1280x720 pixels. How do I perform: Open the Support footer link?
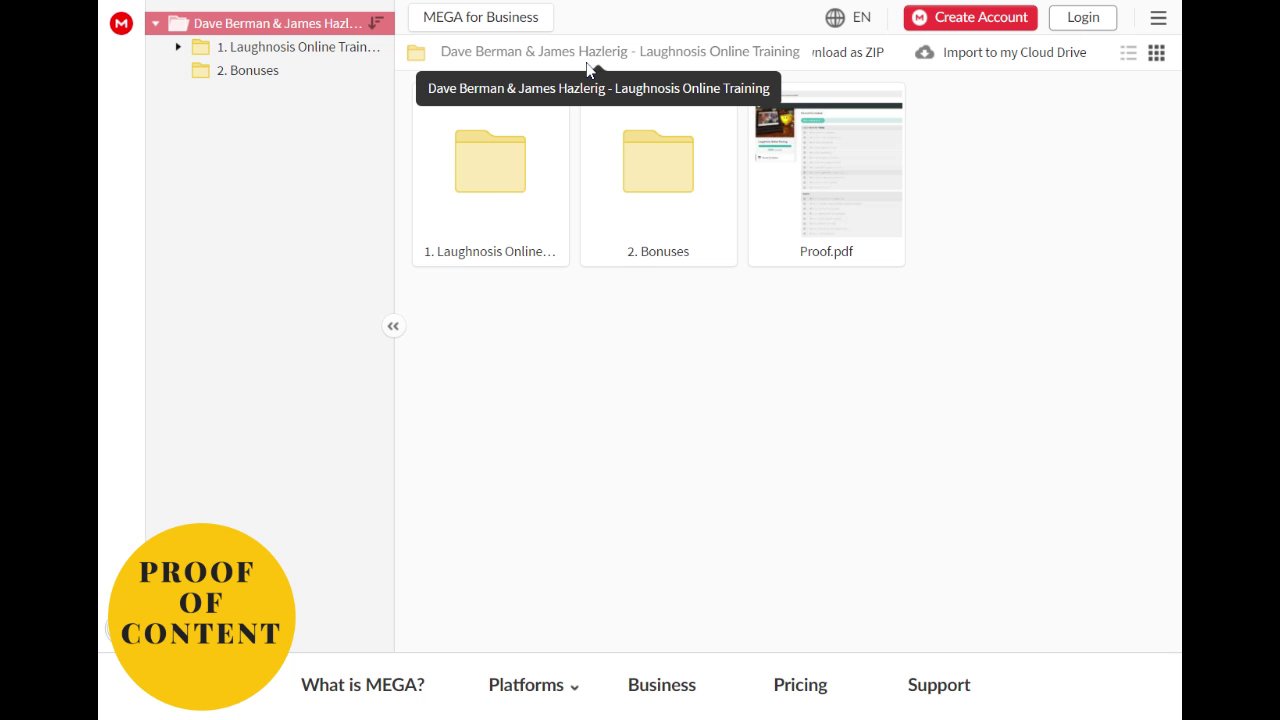939,685
